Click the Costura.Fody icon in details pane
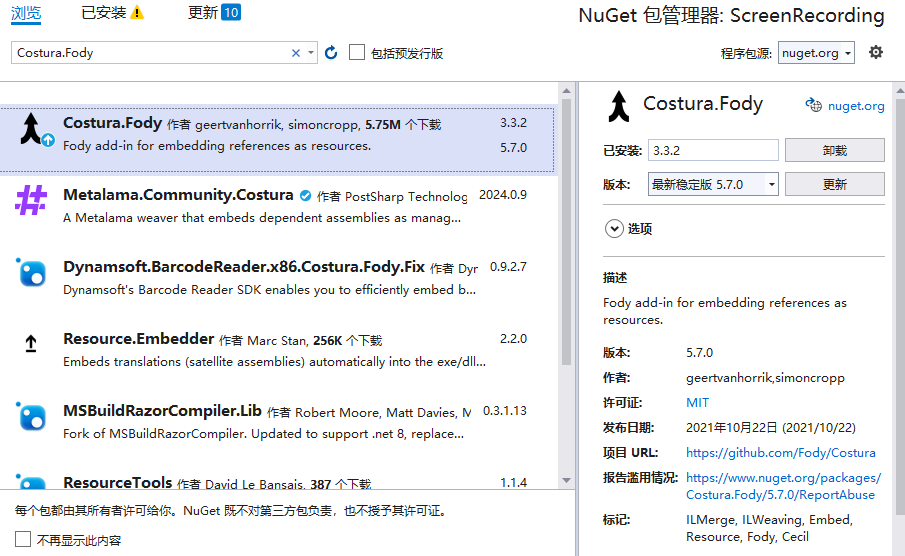The width and height of the screenshot is (905, 556). [619, 107]
